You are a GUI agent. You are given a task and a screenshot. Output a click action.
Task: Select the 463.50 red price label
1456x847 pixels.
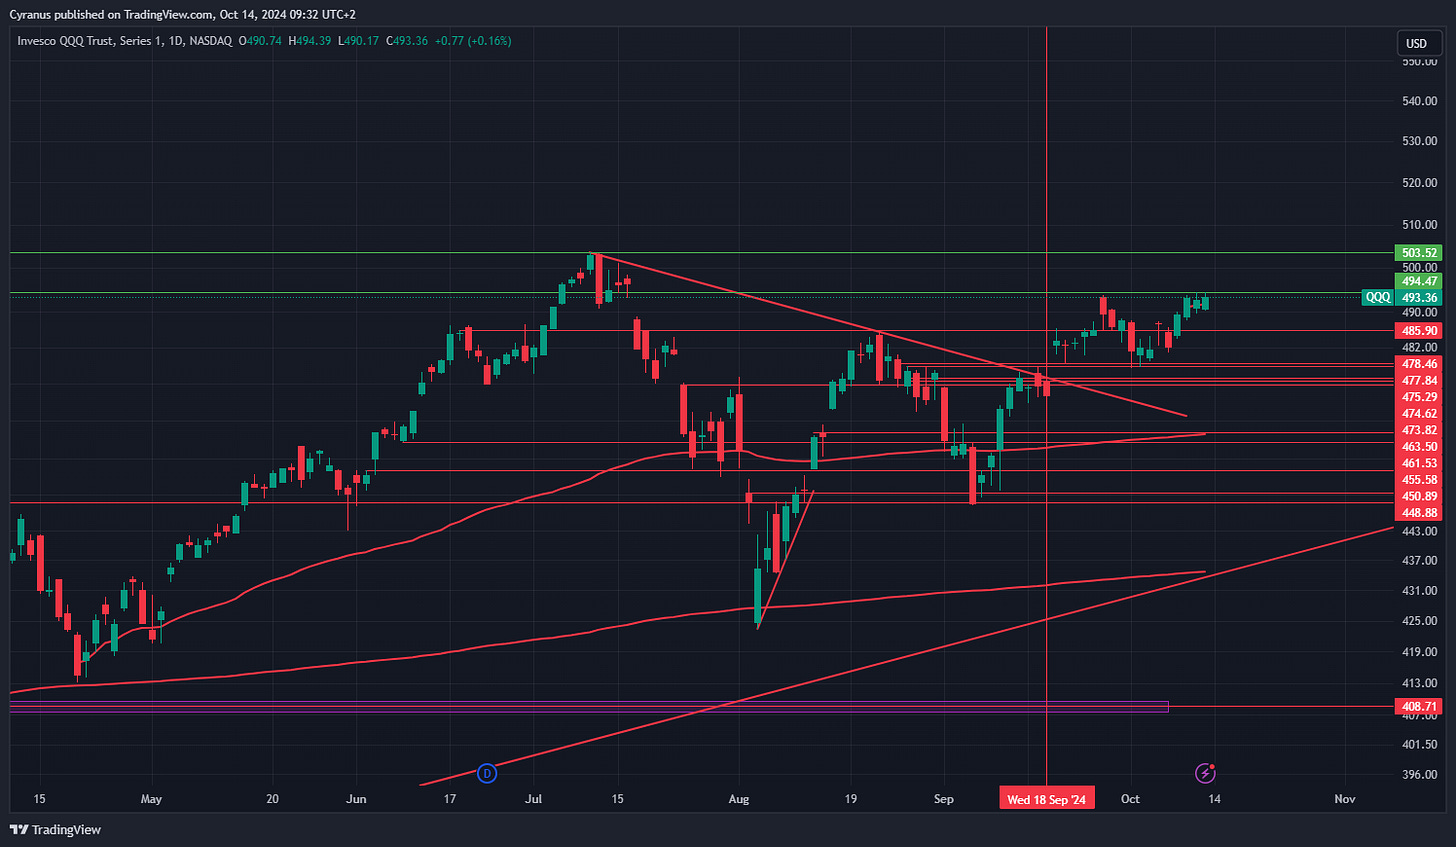click(x=1419, y=446)
